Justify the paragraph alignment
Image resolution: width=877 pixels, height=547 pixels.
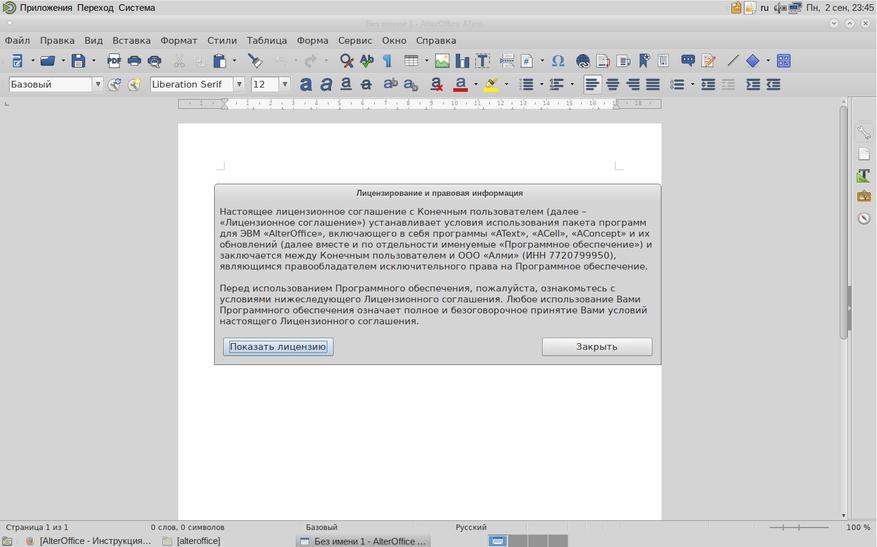pos(653,84)
